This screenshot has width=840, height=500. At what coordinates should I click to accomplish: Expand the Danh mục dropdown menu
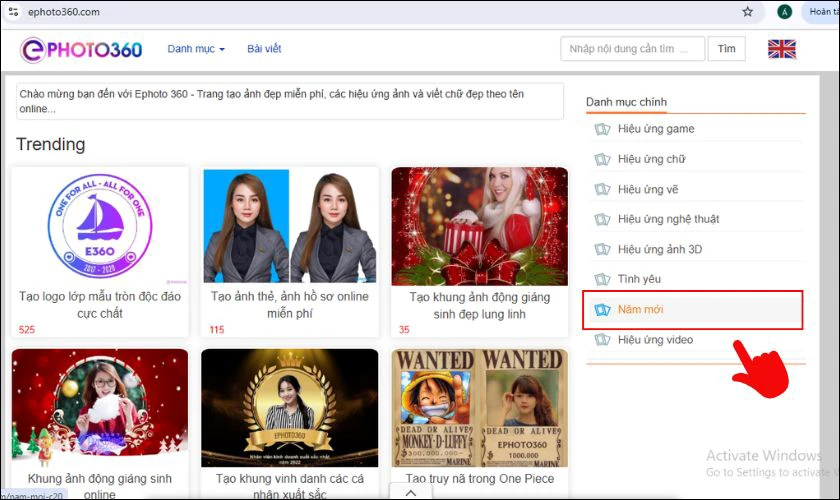tap(196, 49)
